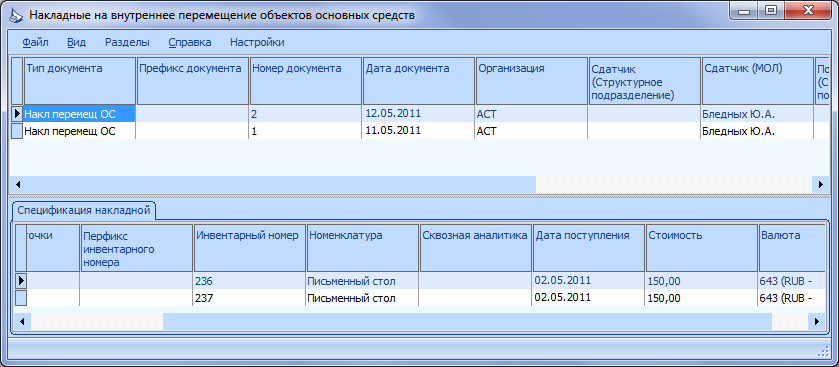
Task: Maximize the Накладные window
Action: click(x=771, y=11)
